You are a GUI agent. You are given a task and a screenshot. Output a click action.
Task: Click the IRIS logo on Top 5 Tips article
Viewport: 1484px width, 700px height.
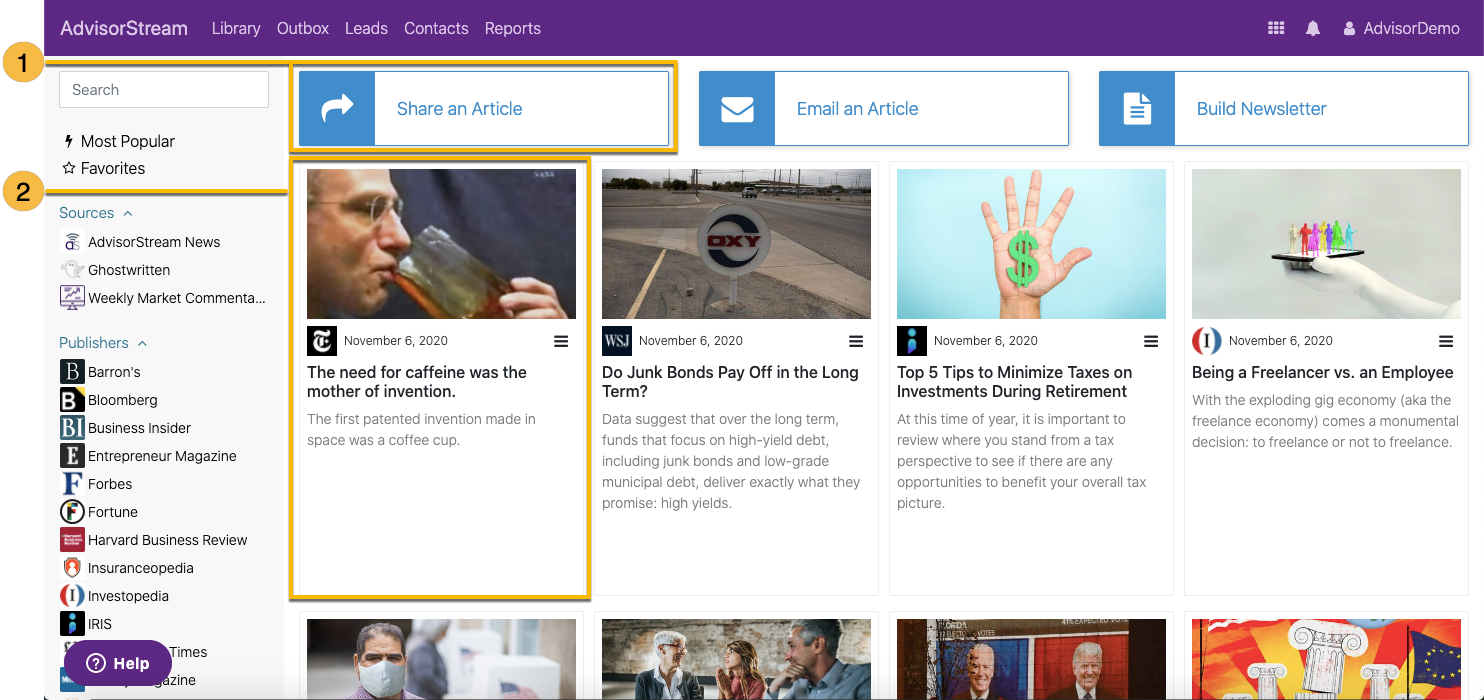pyautogui.click(x=912, y=341)
